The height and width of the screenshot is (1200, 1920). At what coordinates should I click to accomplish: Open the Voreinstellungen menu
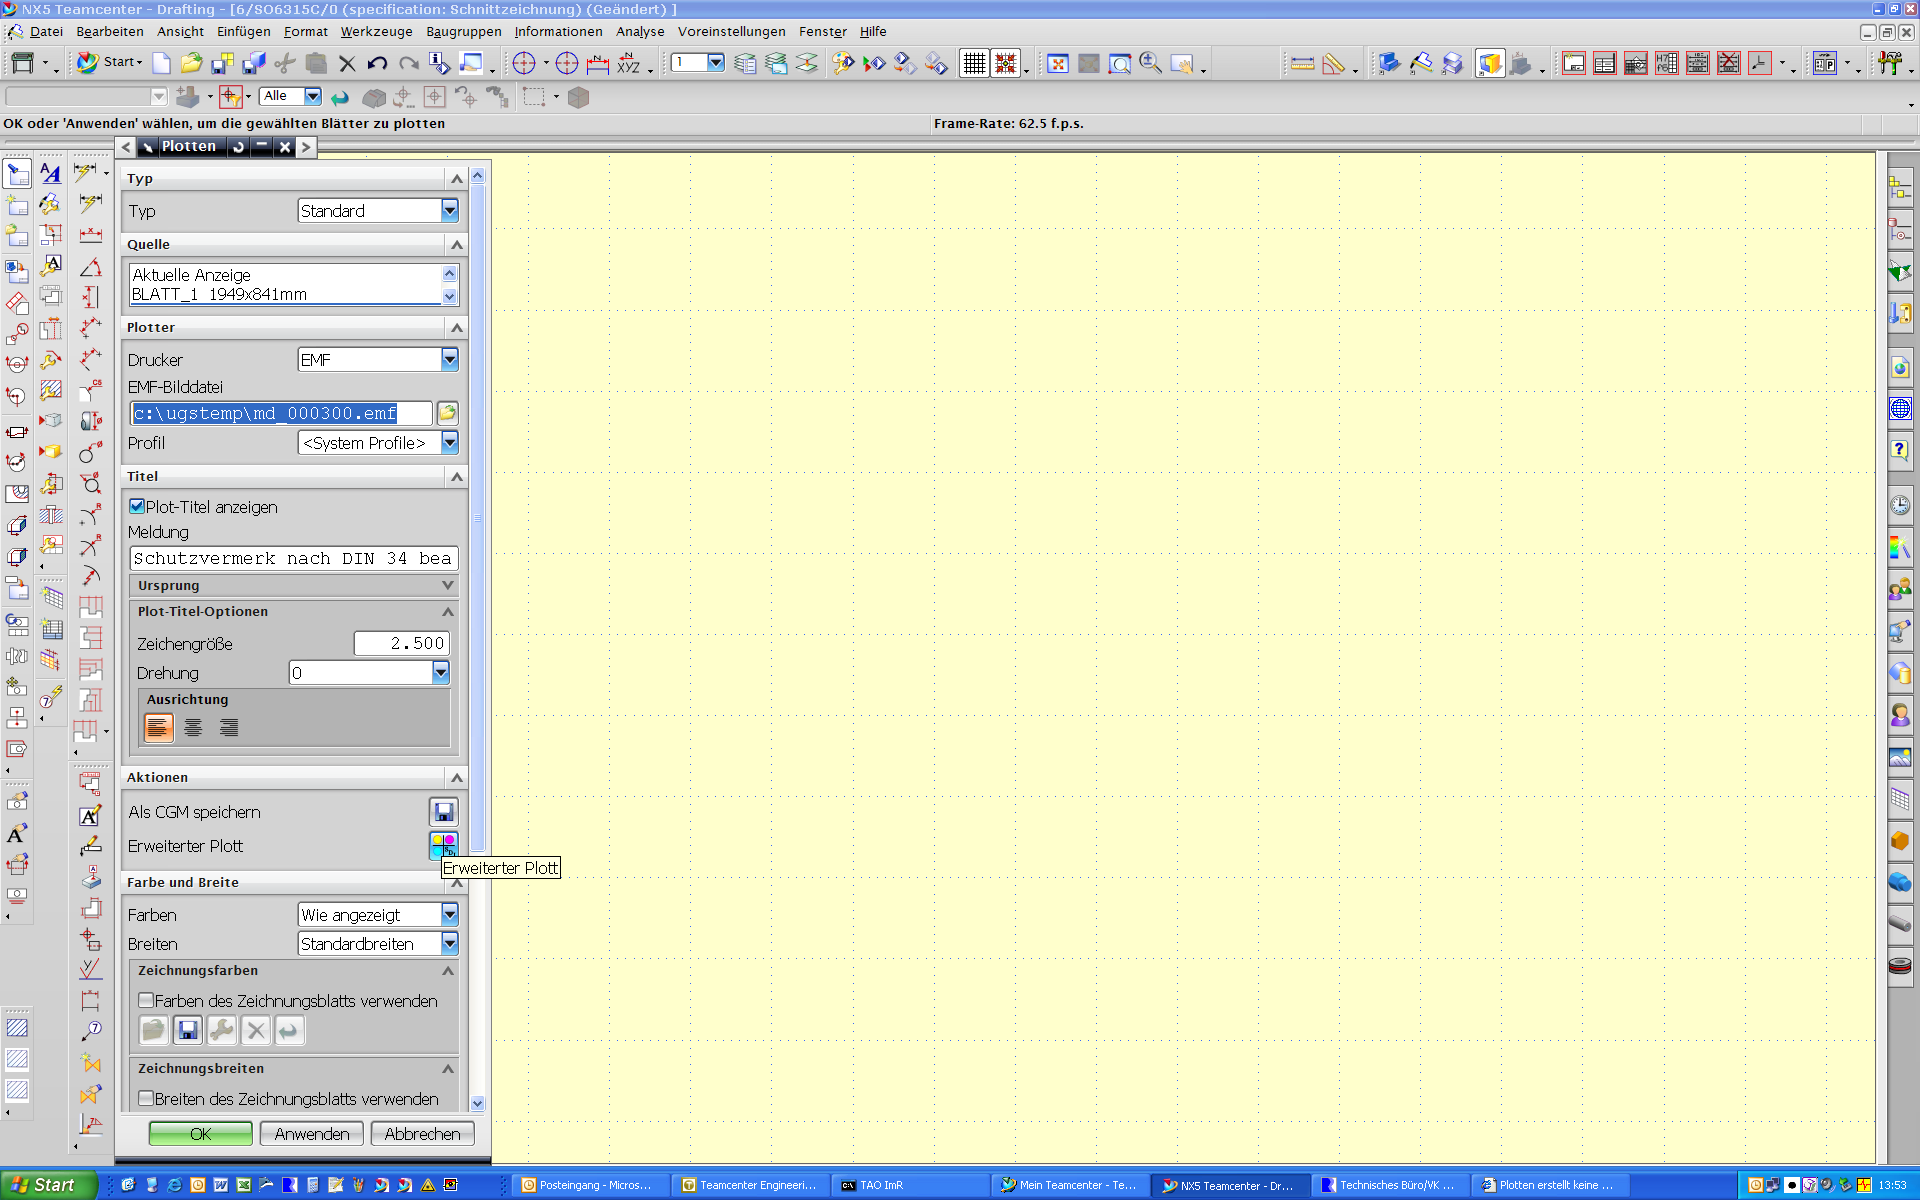pyautogui.click(x=731, y=31)
